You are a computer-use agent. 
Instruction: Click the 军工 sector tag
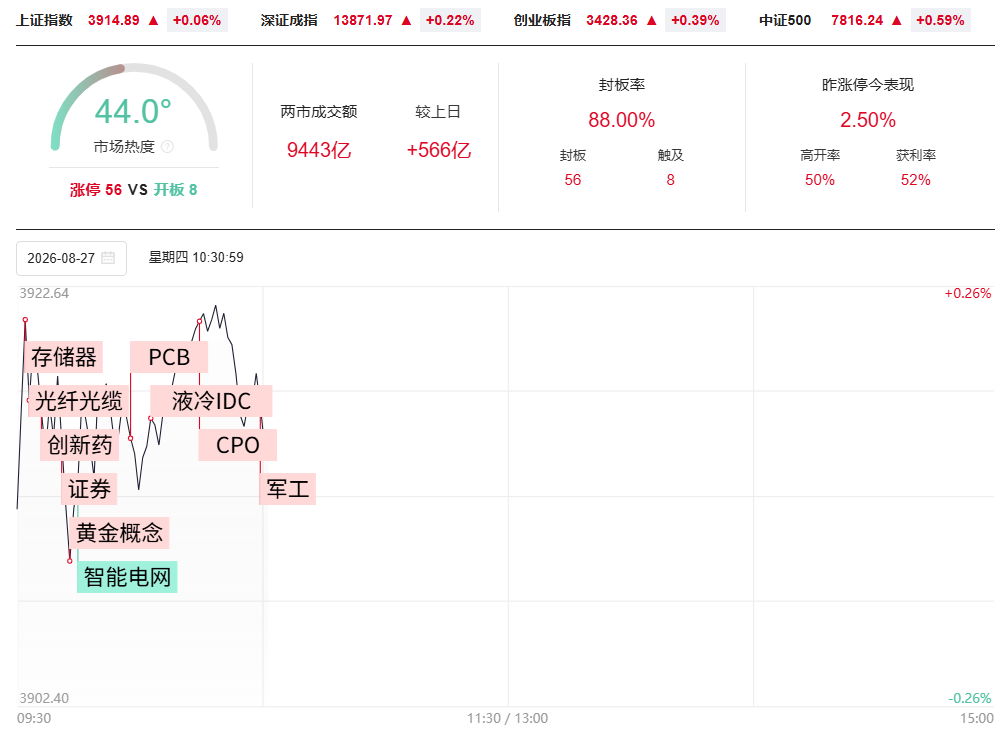[x=288, y=489]
